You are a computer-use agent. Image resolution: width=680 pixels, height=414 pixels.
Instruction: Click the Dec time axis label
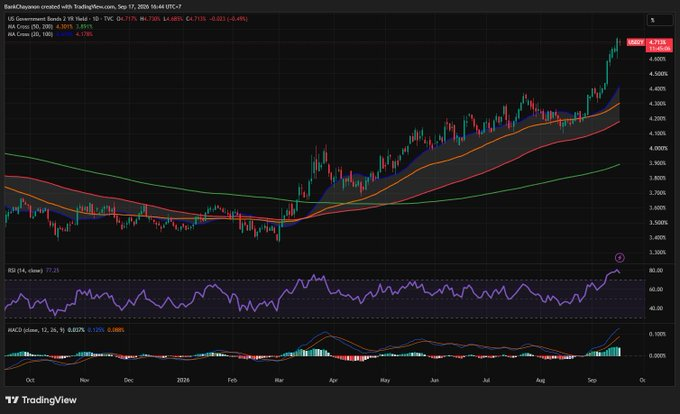tap(129, 380)
